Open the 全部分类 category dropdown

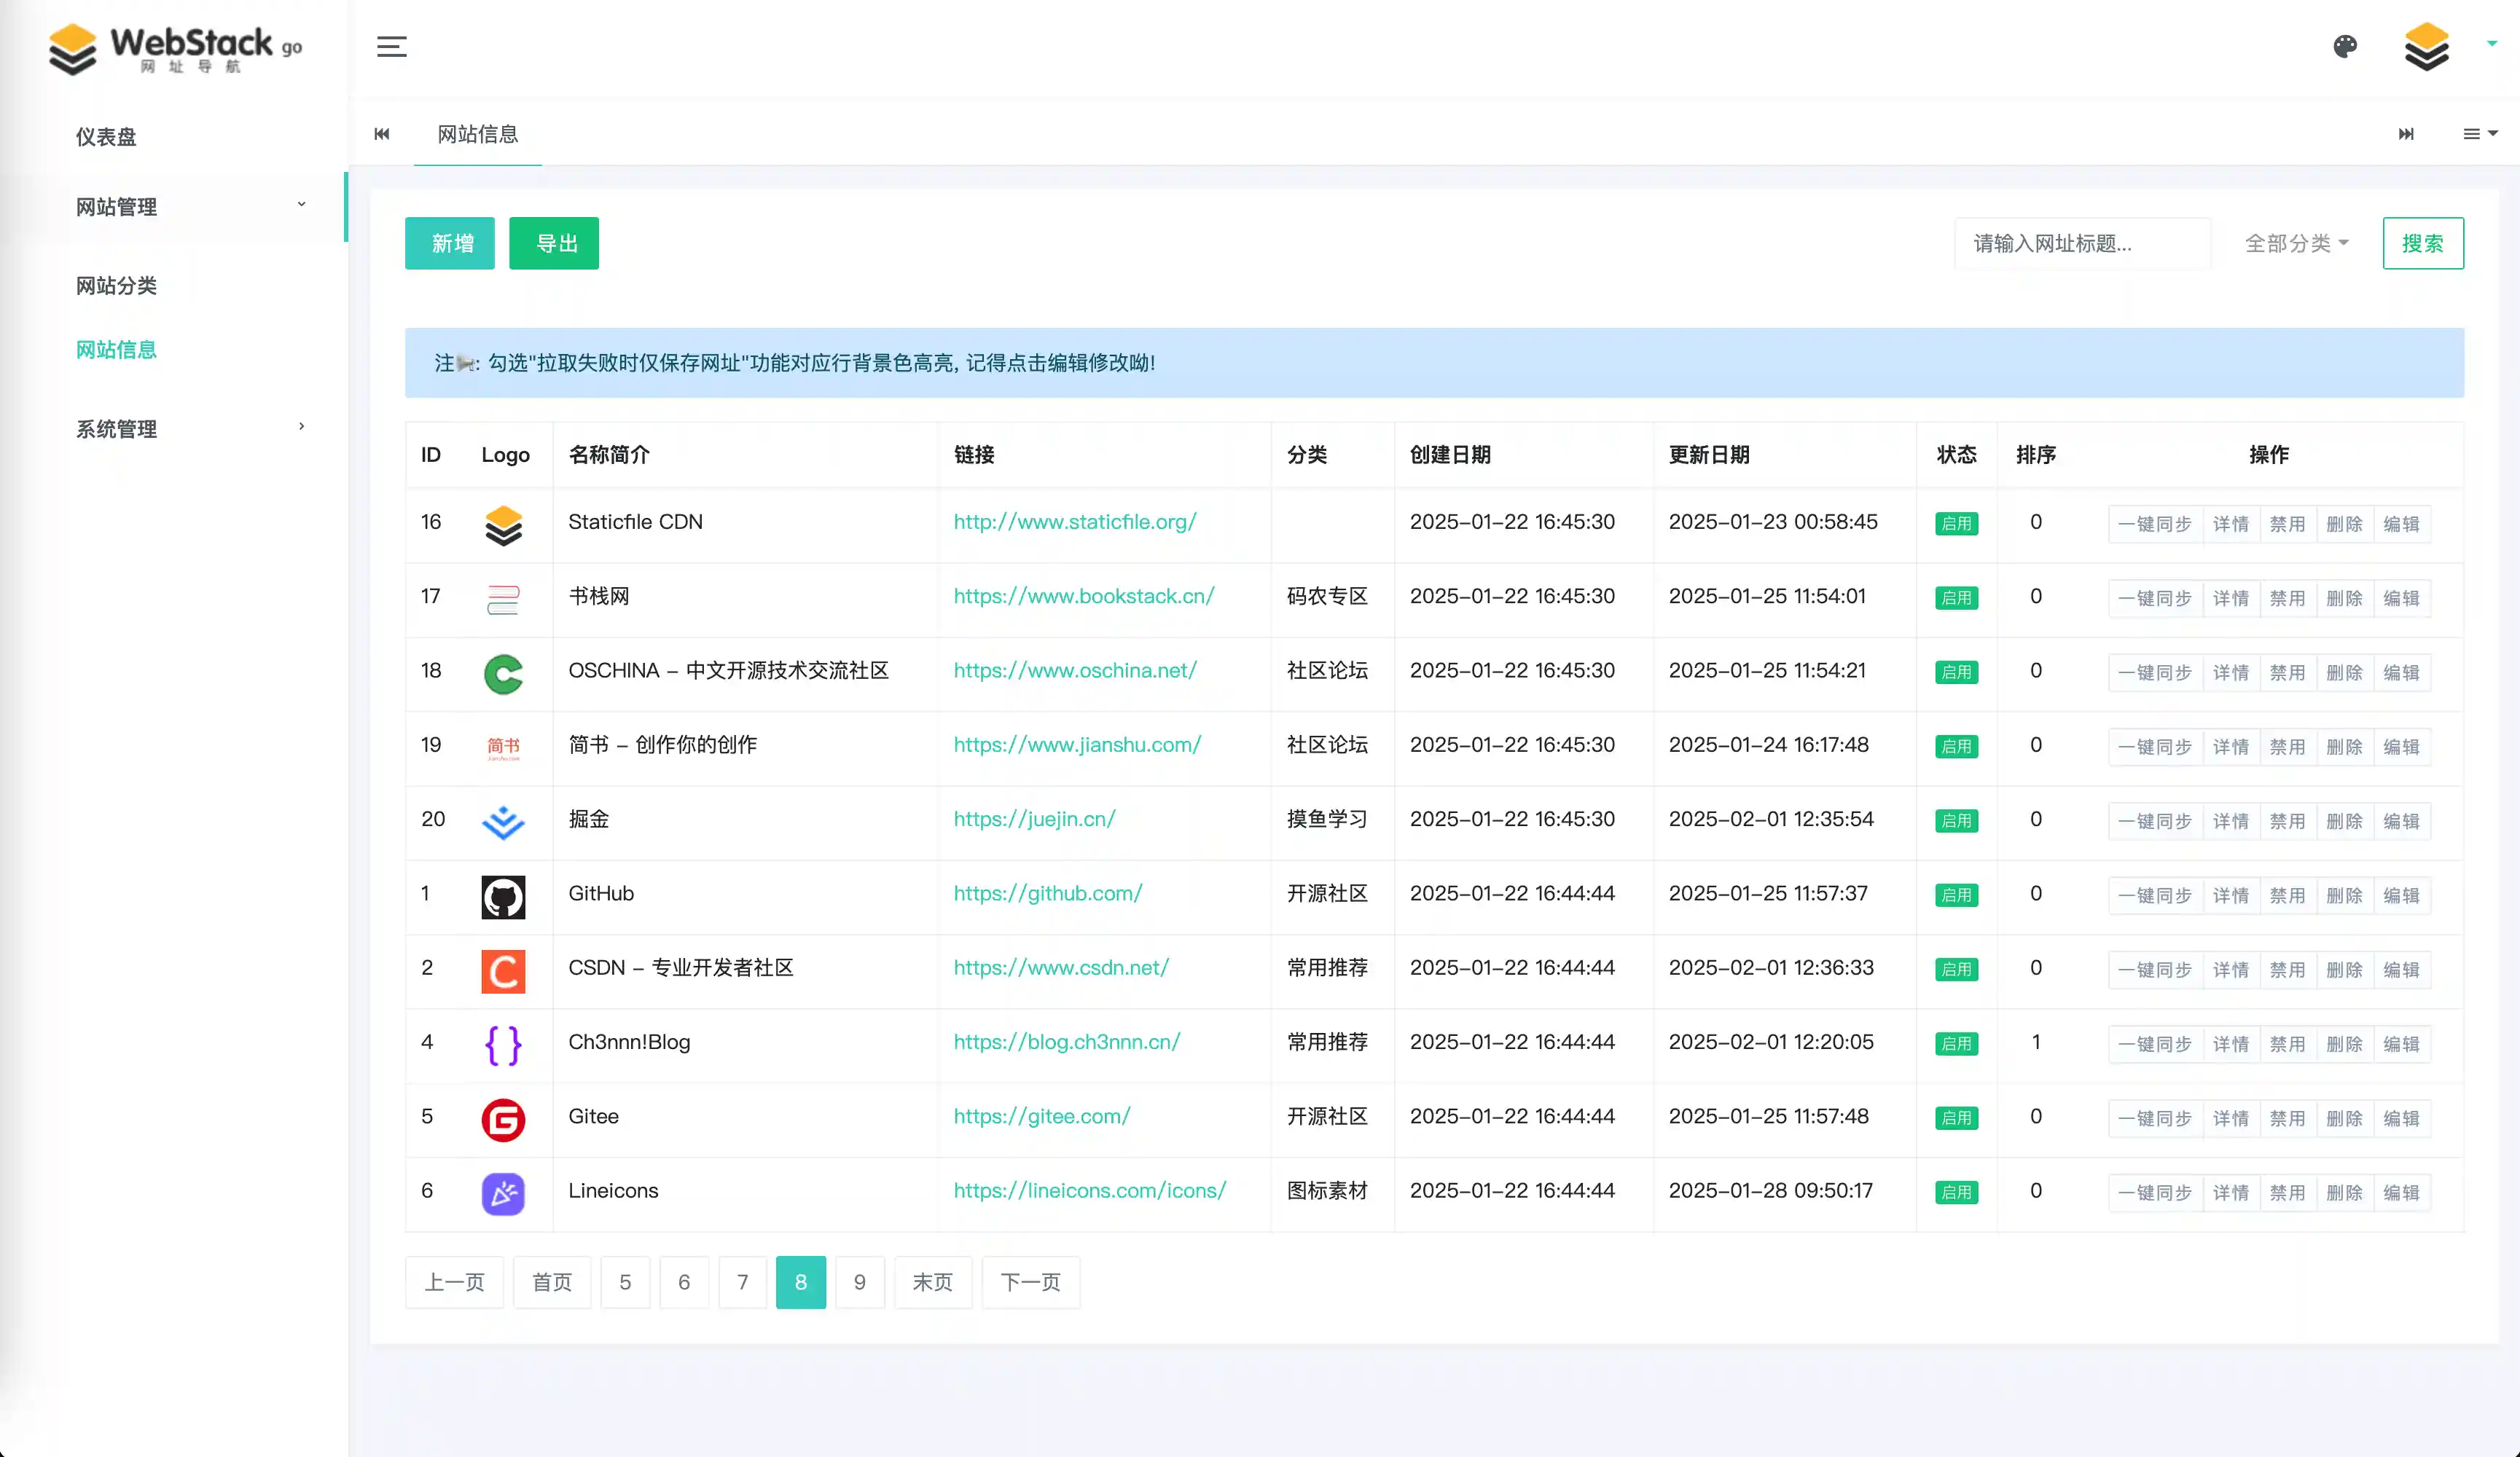click(2296, 243)
